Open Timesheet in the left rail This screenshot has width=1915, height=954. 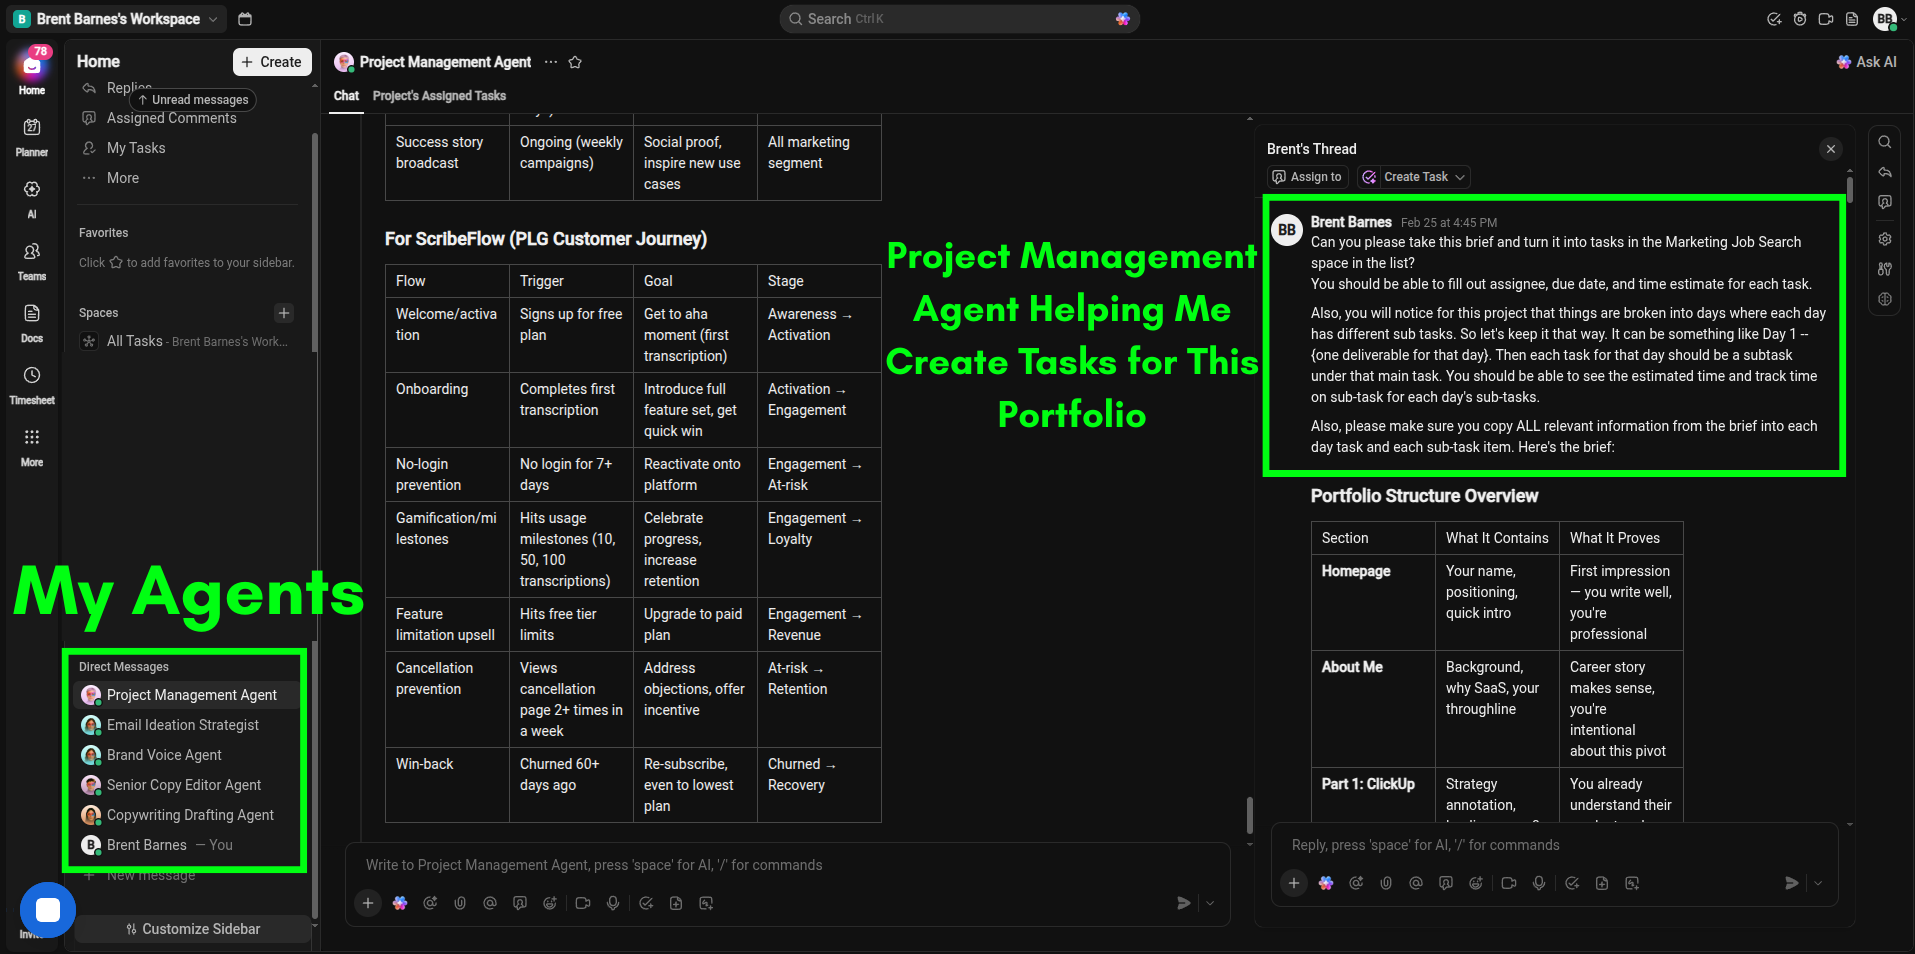32,385
